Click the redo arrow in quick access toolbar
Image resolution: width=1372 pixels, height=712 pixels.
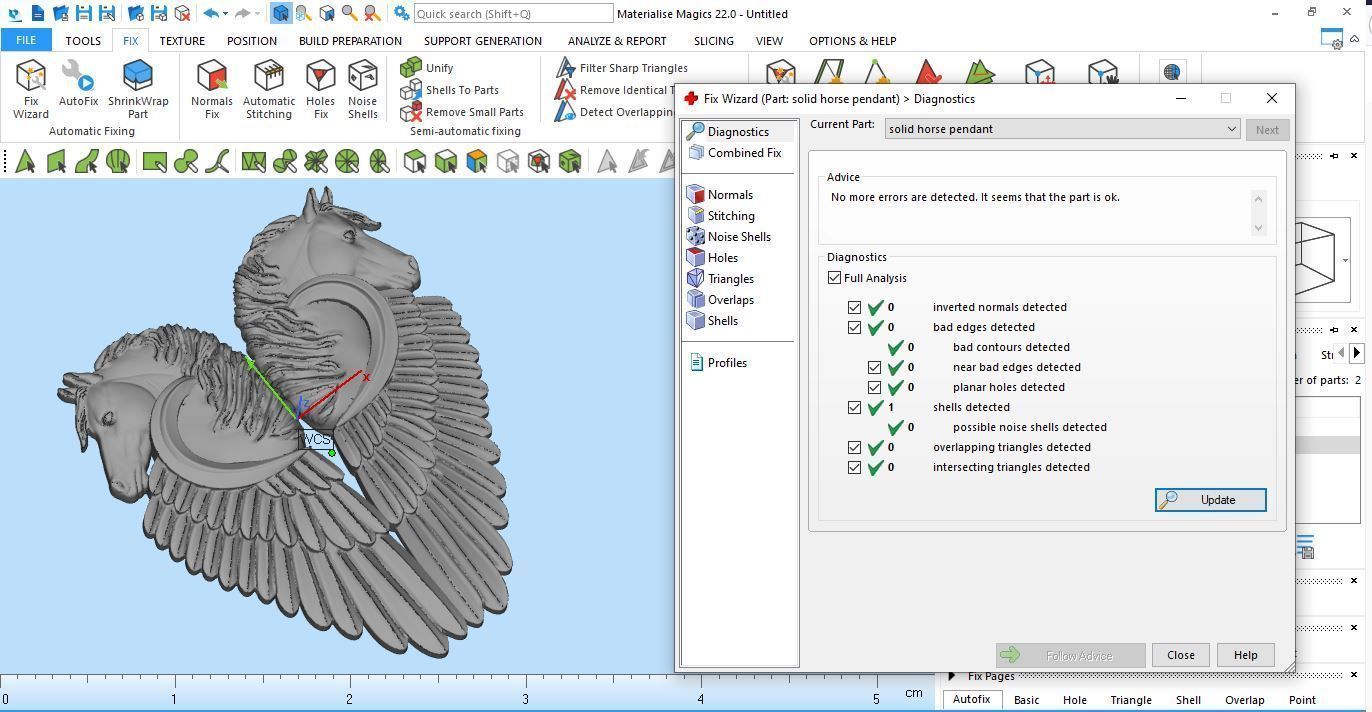tap(242, 13)
